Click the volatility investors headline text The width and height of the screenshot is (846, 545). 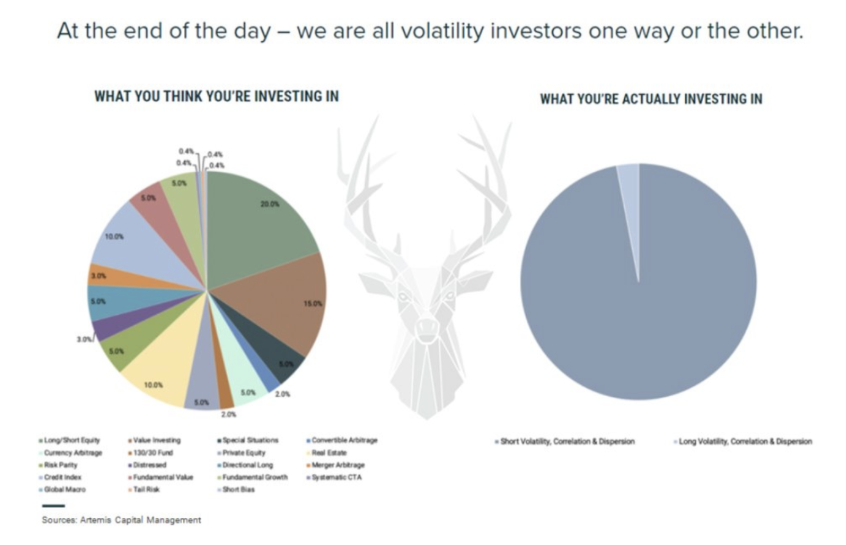point(430,31)
